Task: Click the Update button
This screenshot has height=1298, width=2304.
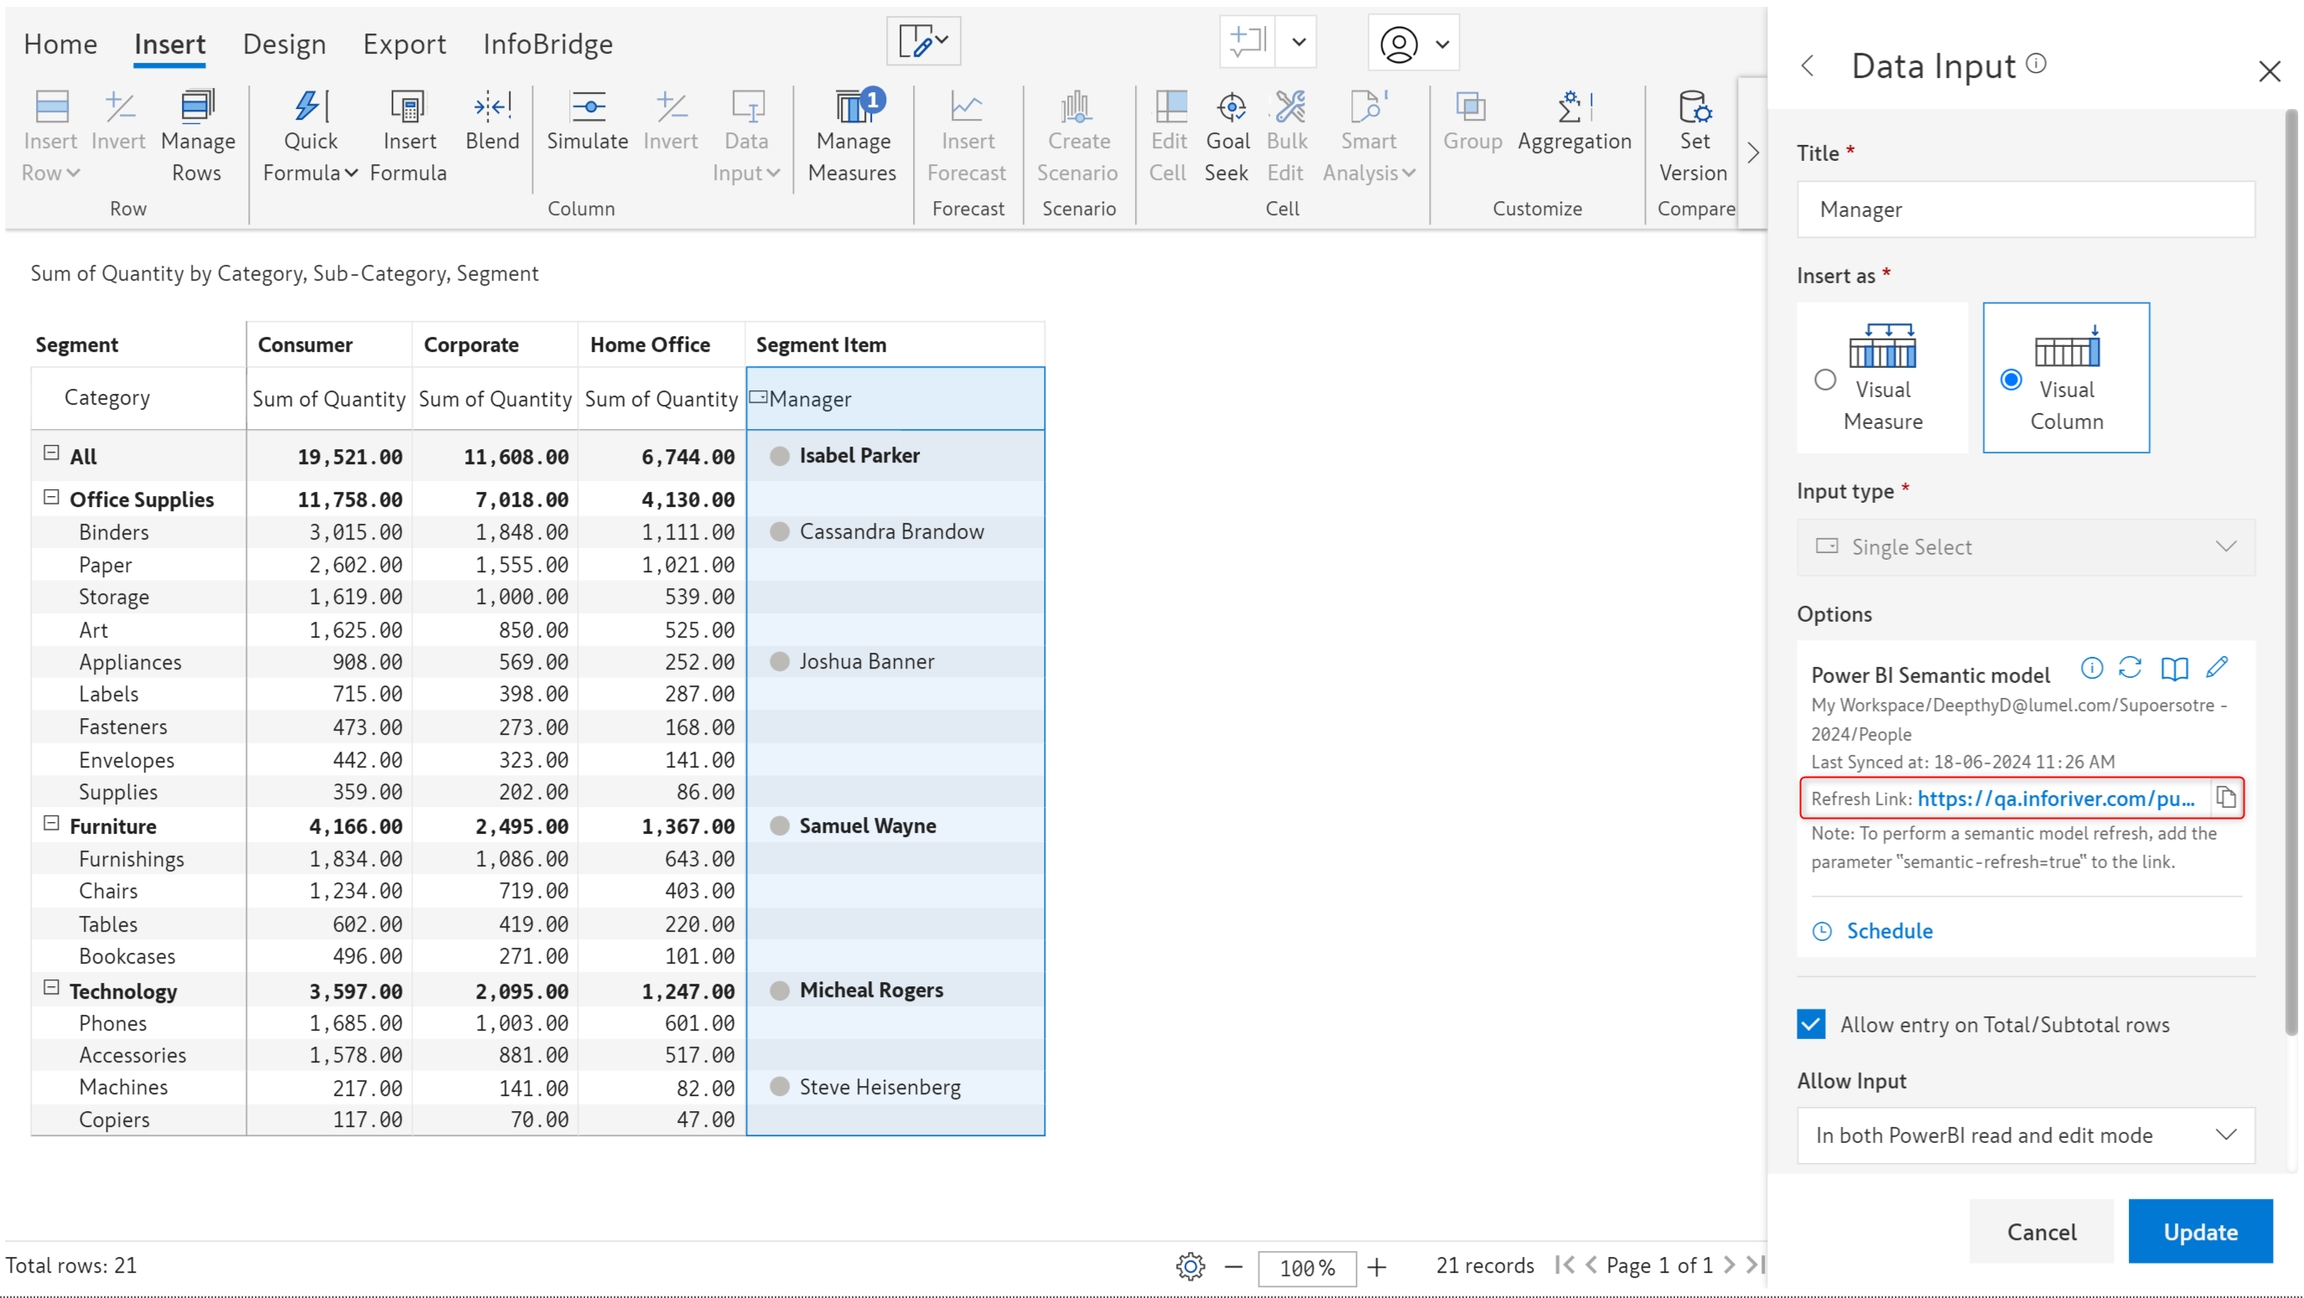Action: coord(2199,1231)
